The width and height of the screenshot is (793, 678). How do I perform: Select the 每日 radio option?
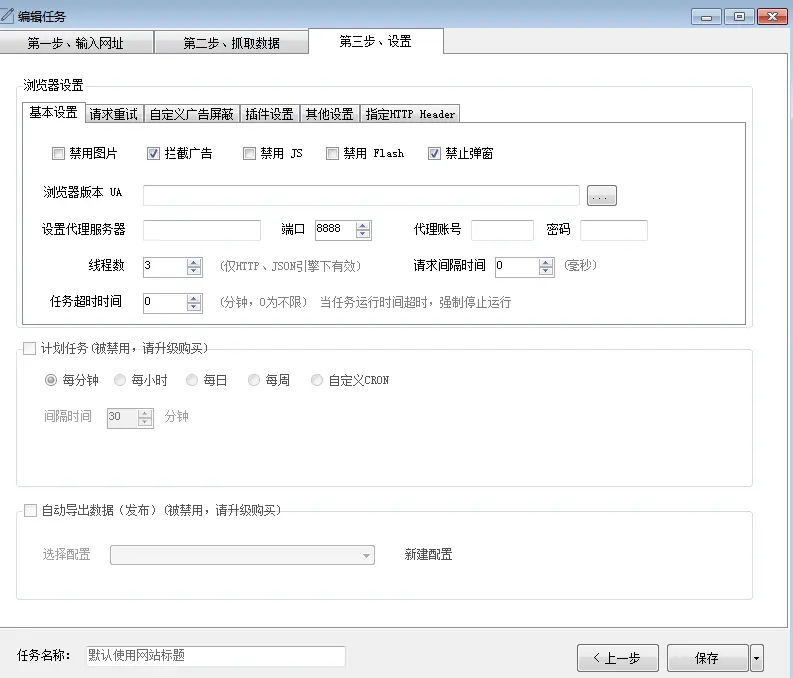tap(192, 380)
